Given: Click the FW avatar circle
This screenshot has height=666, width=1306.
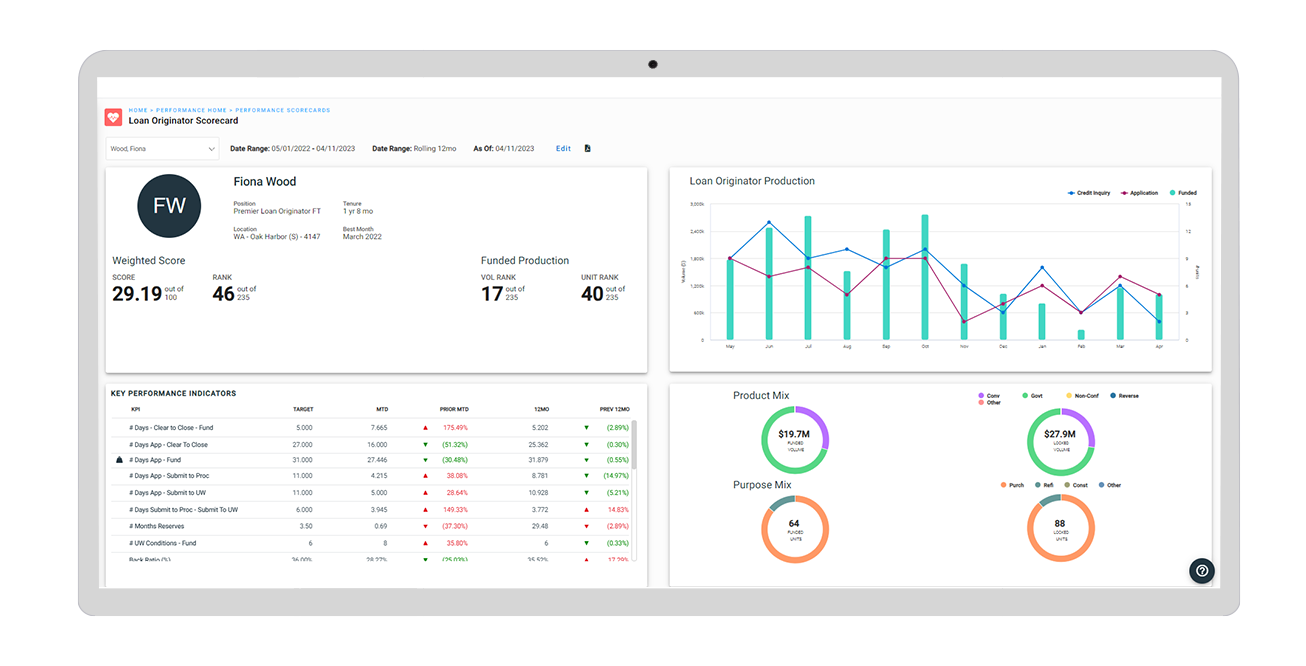Looking at the screenshot, I should [169, 206].
